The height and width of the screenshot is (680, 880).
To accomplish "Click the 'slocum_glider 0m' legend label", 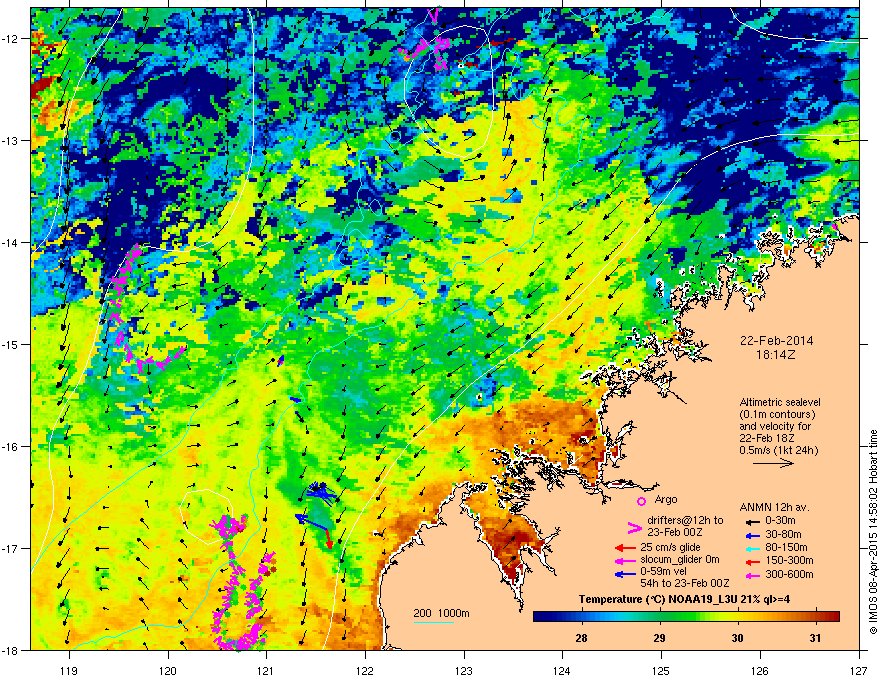I will pyautogui.click(x=680, y=560).
